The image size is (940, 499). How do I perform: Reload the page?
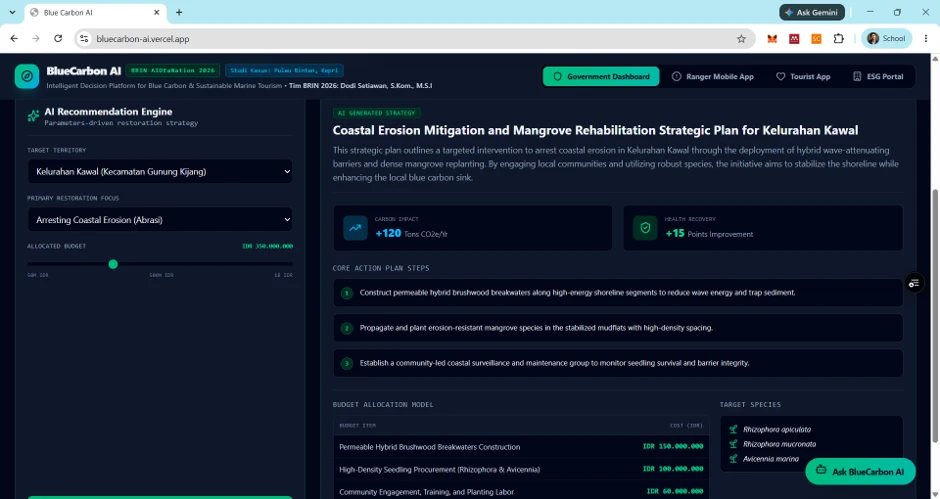coord(58,38)
